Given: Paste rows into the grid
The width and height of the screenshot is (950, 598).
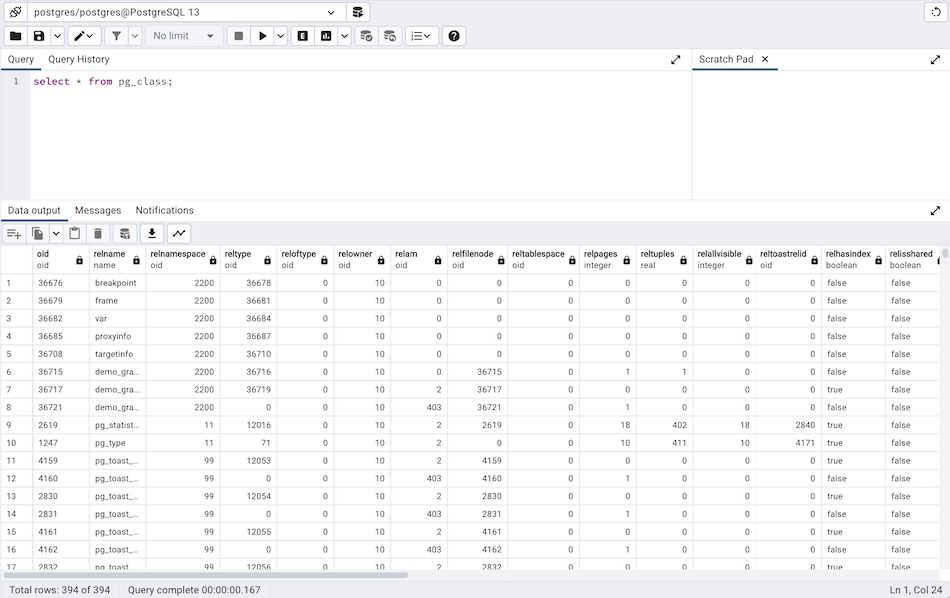Looking at the screenshot, I should click(x=74, y=232).
